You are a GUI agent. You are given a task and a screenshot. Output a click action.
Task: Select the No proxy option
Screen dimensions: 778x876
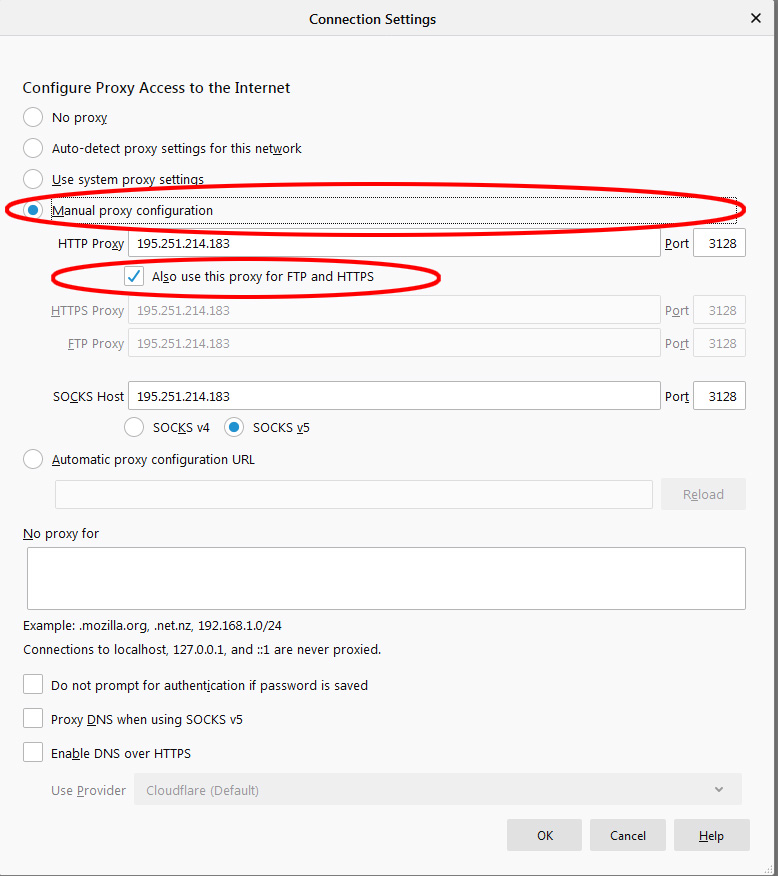[33, 117]
